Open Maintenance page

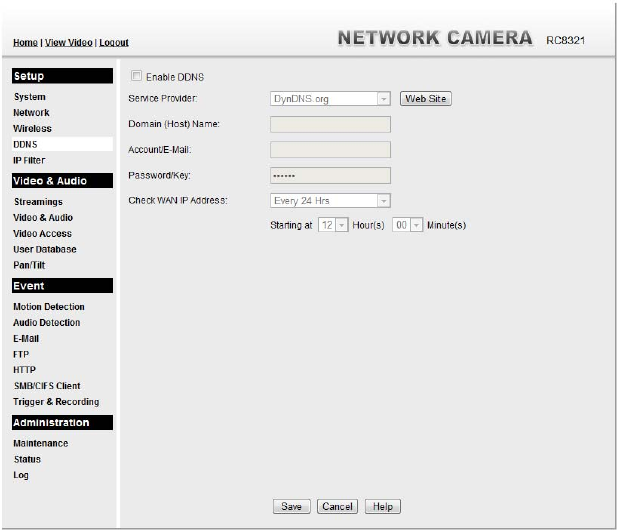(41, 443)
